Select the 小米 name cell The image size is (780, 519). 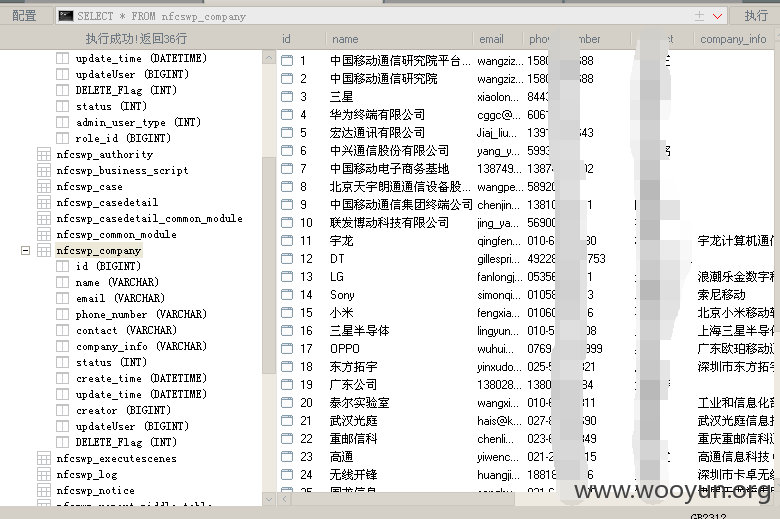click(342, 313)
